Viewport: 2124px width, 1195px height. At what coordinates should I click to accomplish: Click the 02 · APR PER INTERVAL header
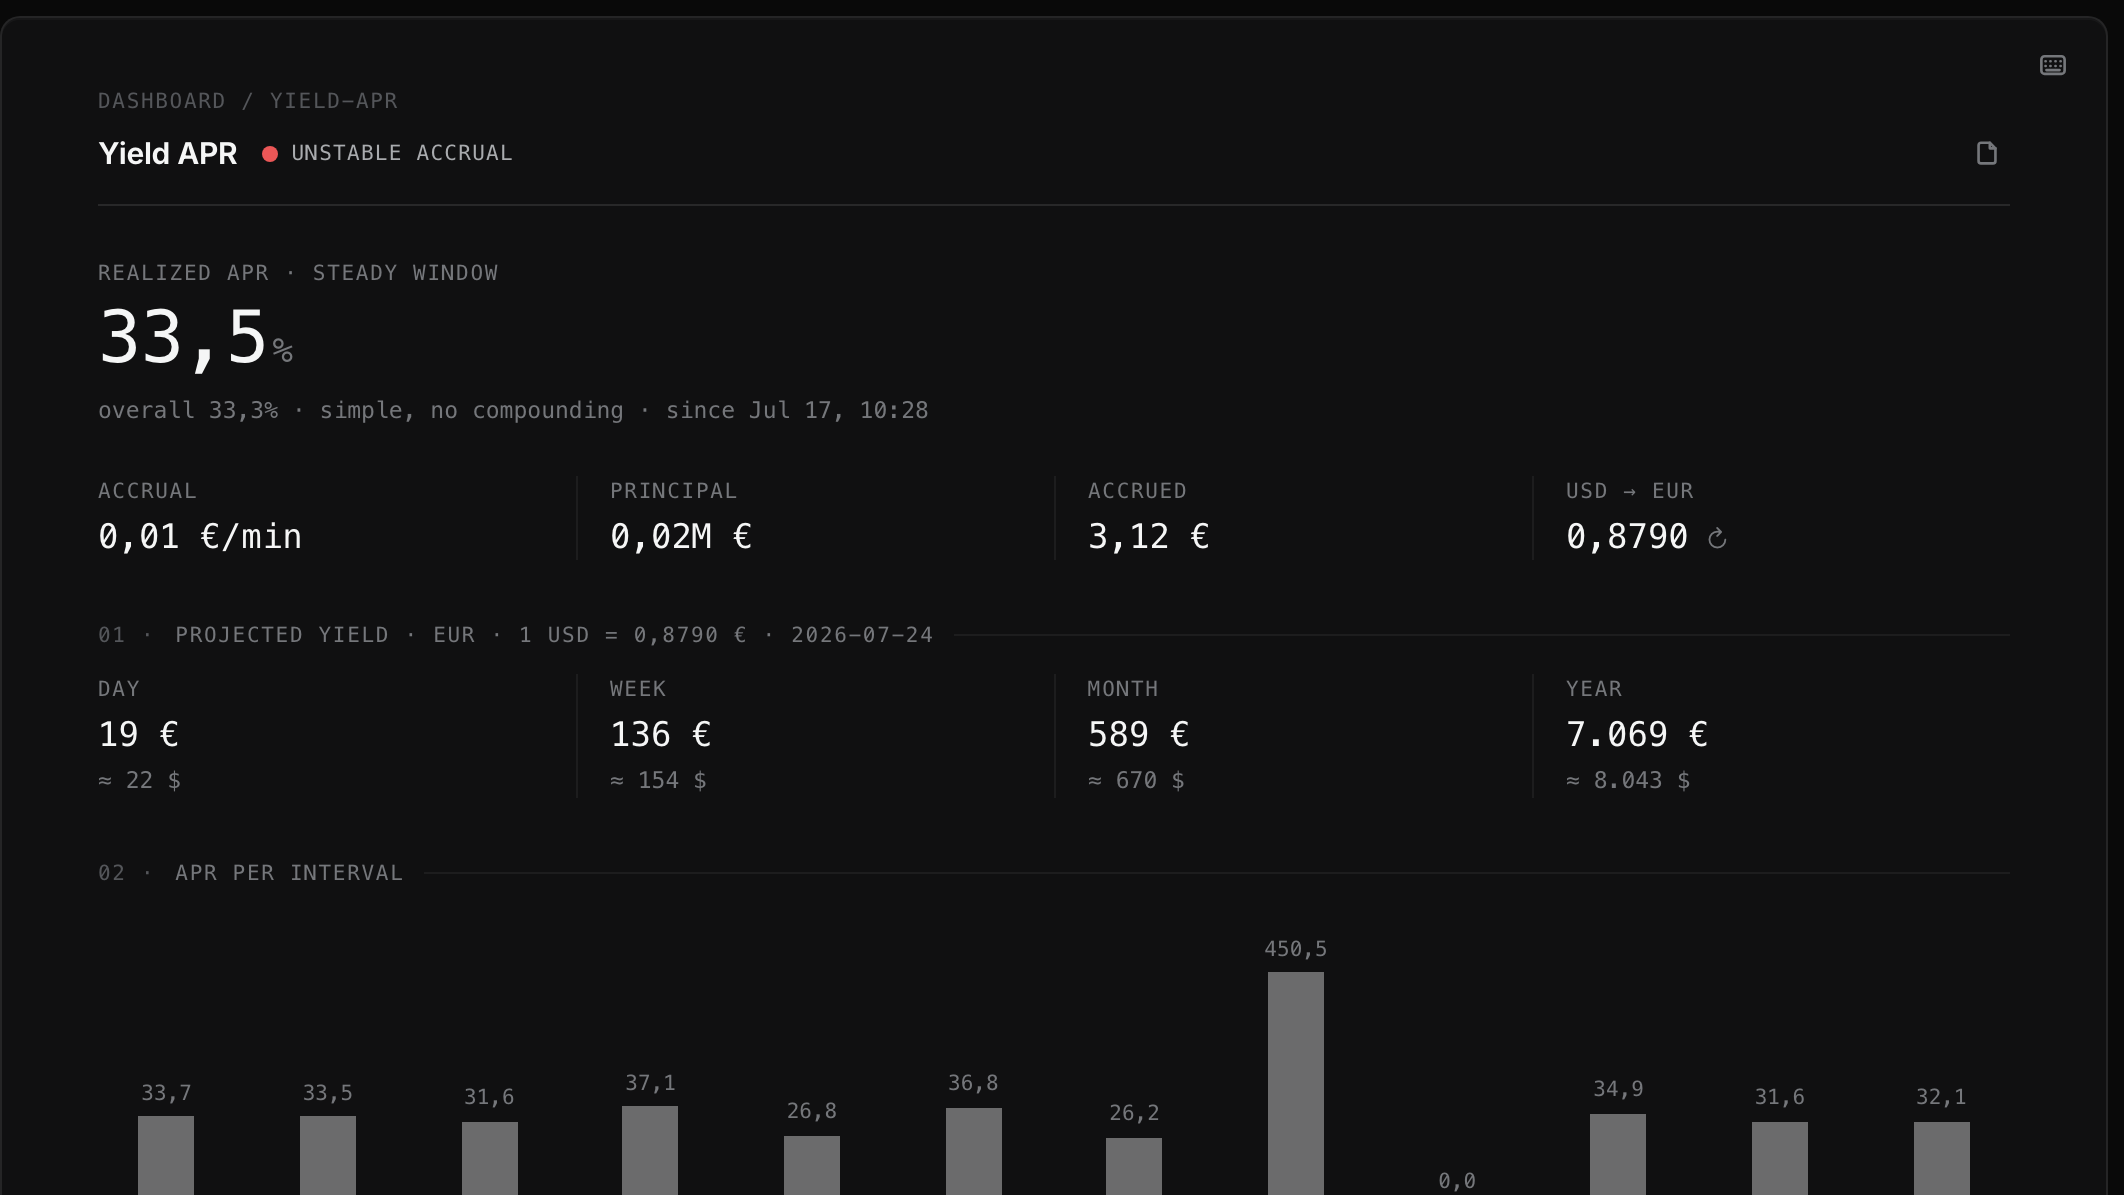(x=250, y=873)
